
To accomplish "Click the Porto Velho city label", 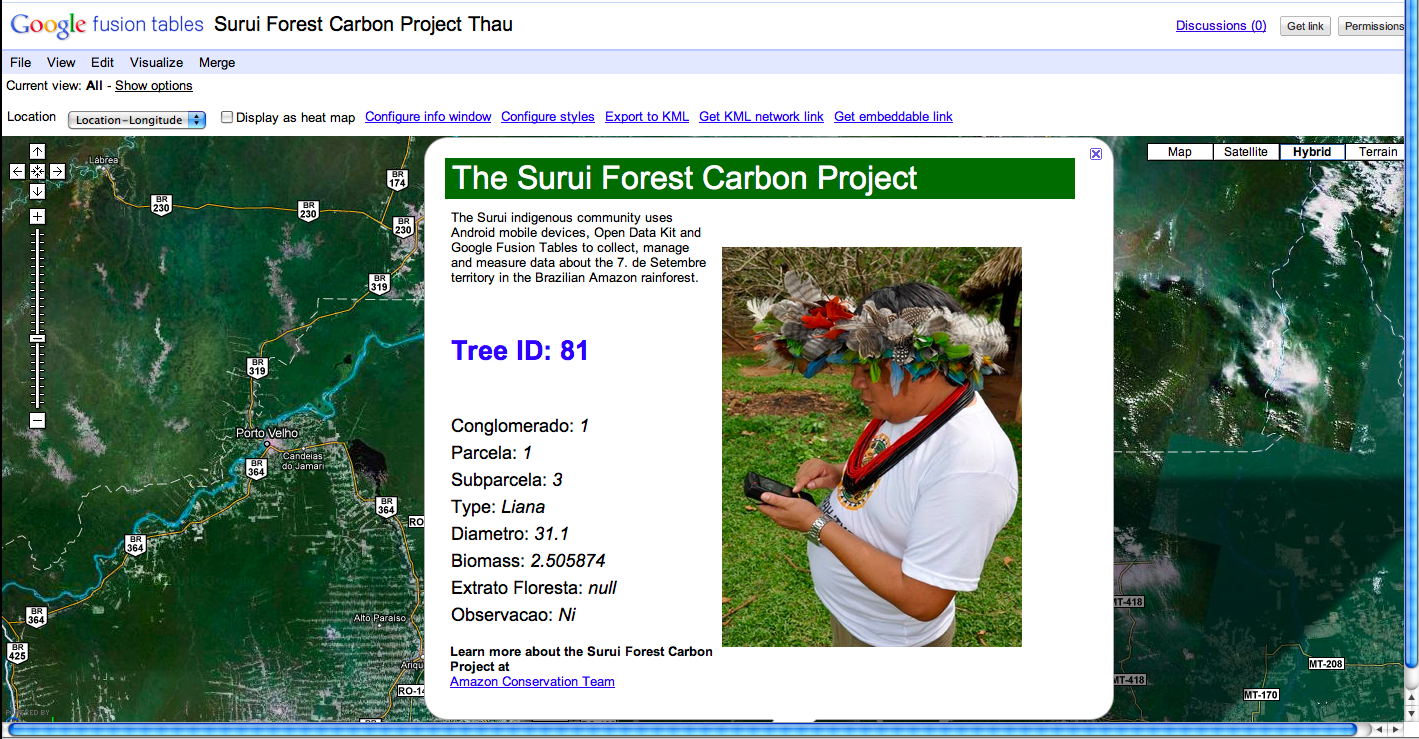I will pyautogui.click(x=267, y=433).
